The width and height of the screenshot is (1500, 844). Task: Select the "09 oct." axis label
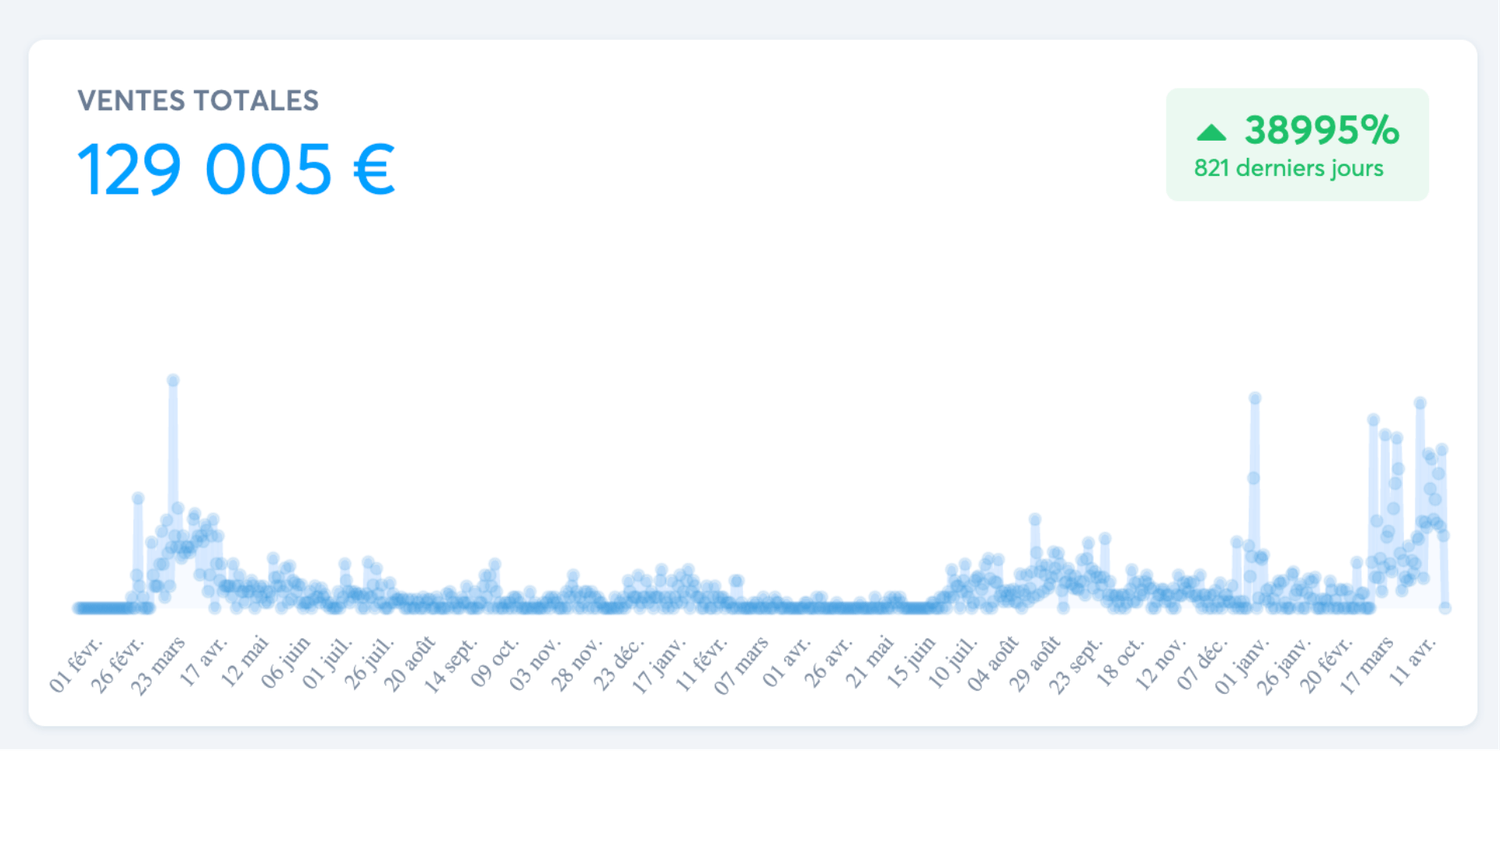(x=494, y=664)
